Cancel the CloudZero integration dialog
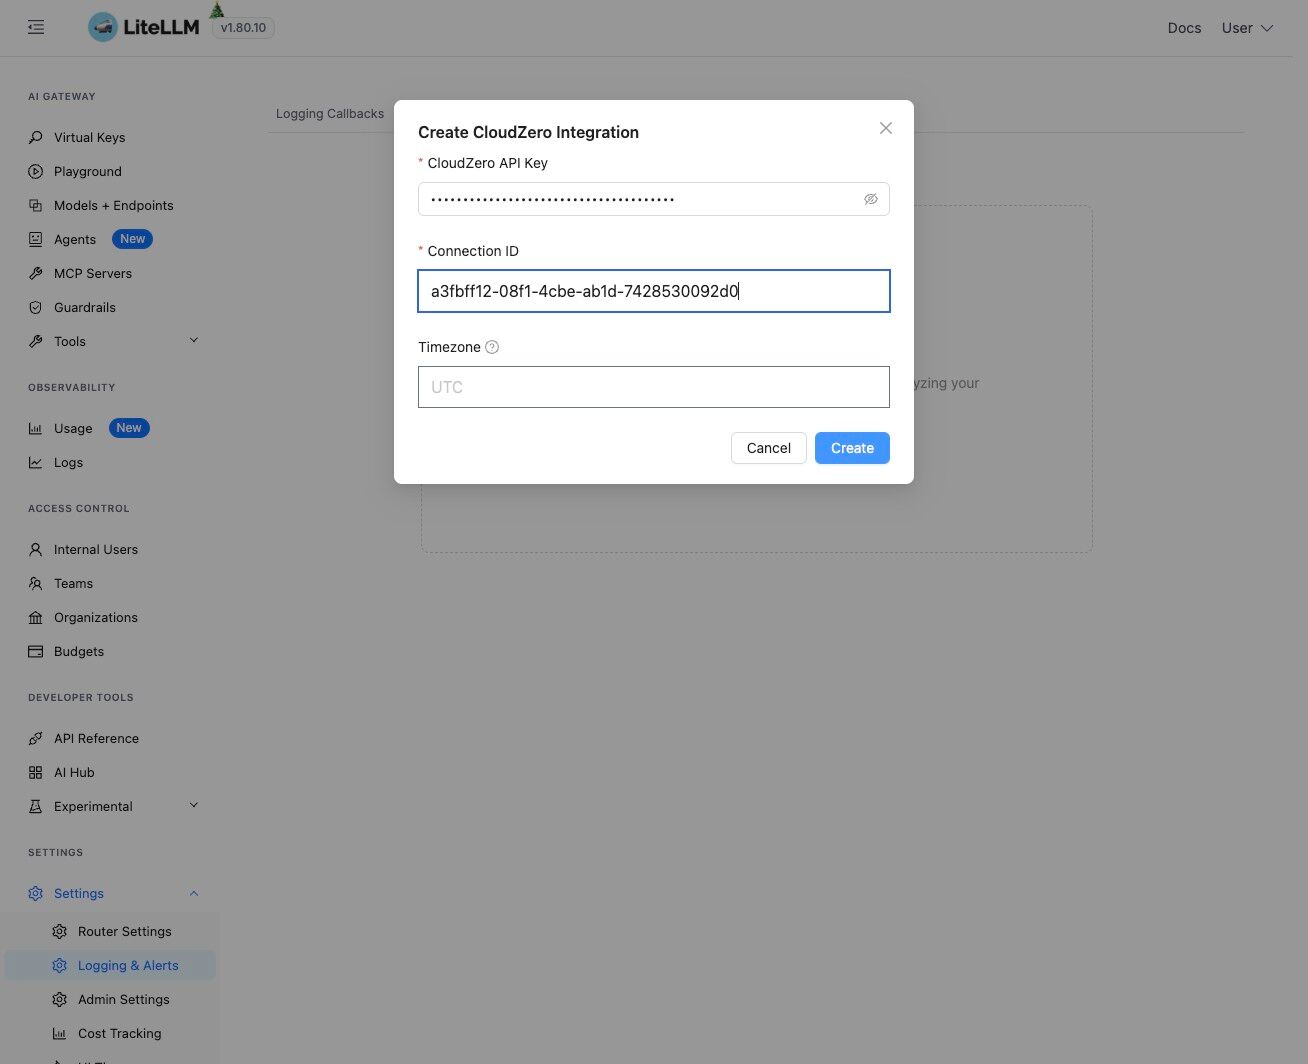This screenshot has width=1308, height=1064. [769, 448]
